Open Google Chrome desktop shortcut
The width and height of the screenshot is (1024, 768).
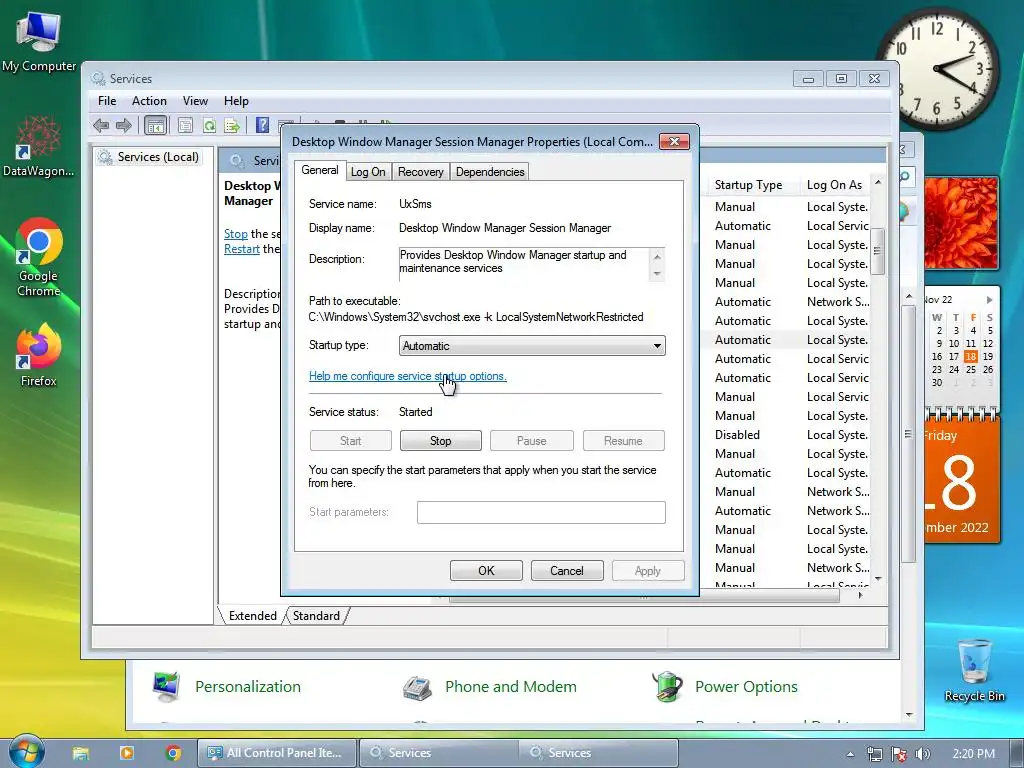(39, 257)
